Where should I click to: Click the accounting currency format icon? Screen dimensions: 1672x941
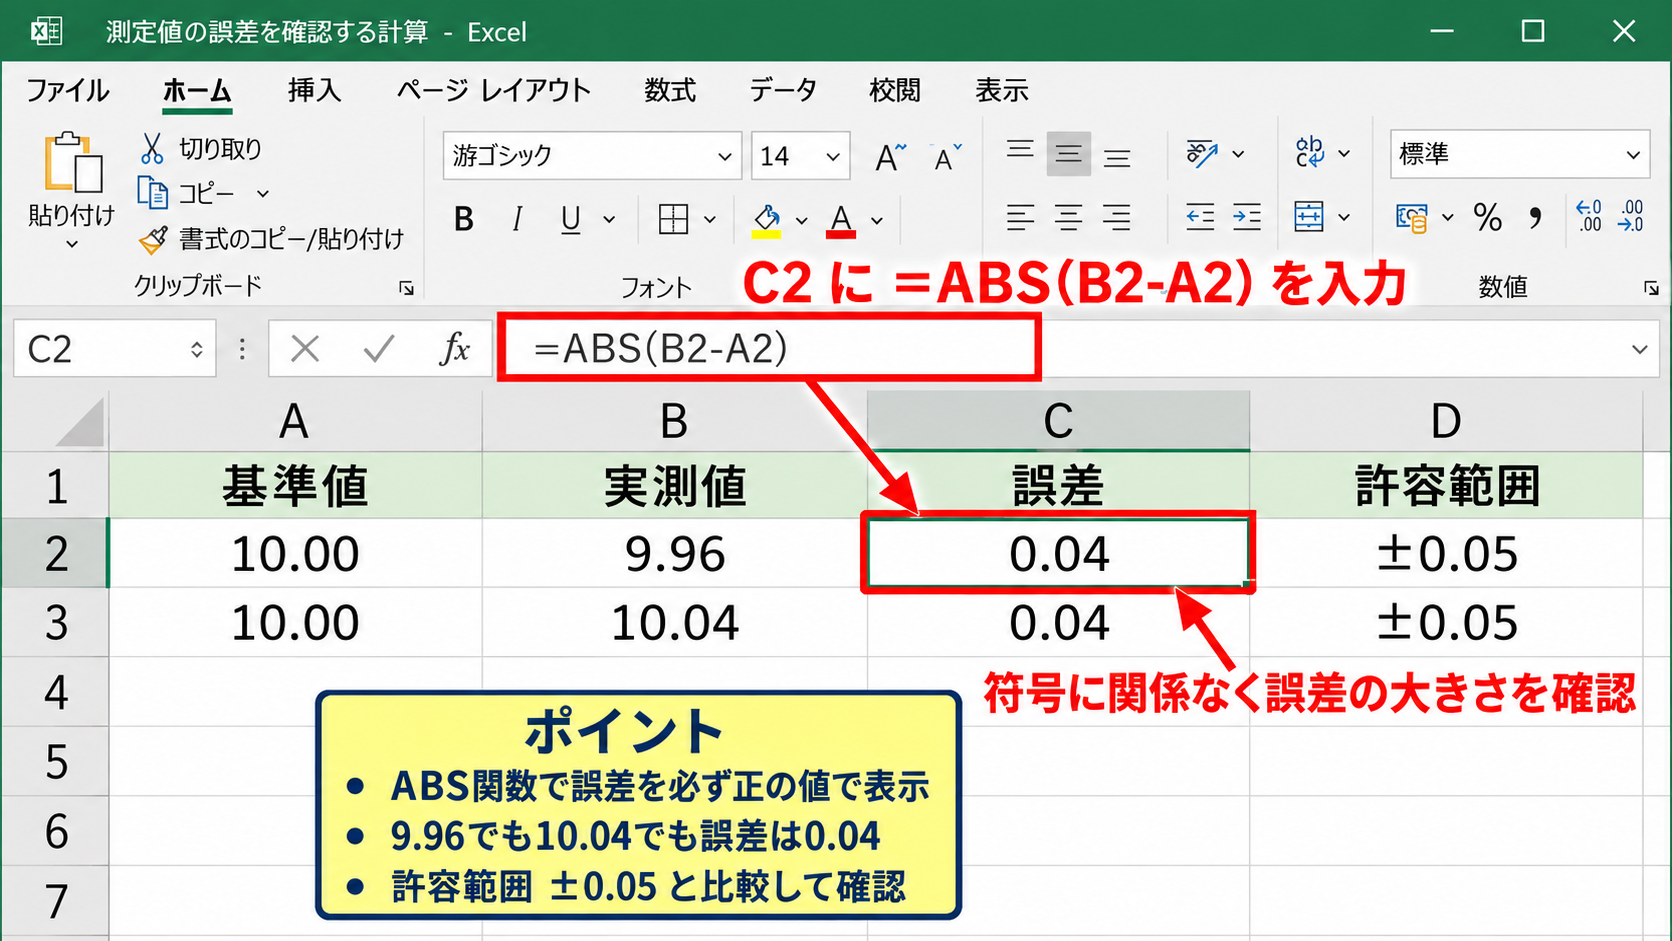point(1412,217)
